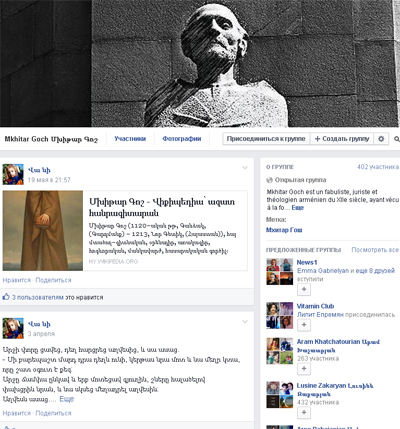Open Mkhitar Goch group title
The image size is (400, 429).
pyautogui.click(x=51, y=139)
